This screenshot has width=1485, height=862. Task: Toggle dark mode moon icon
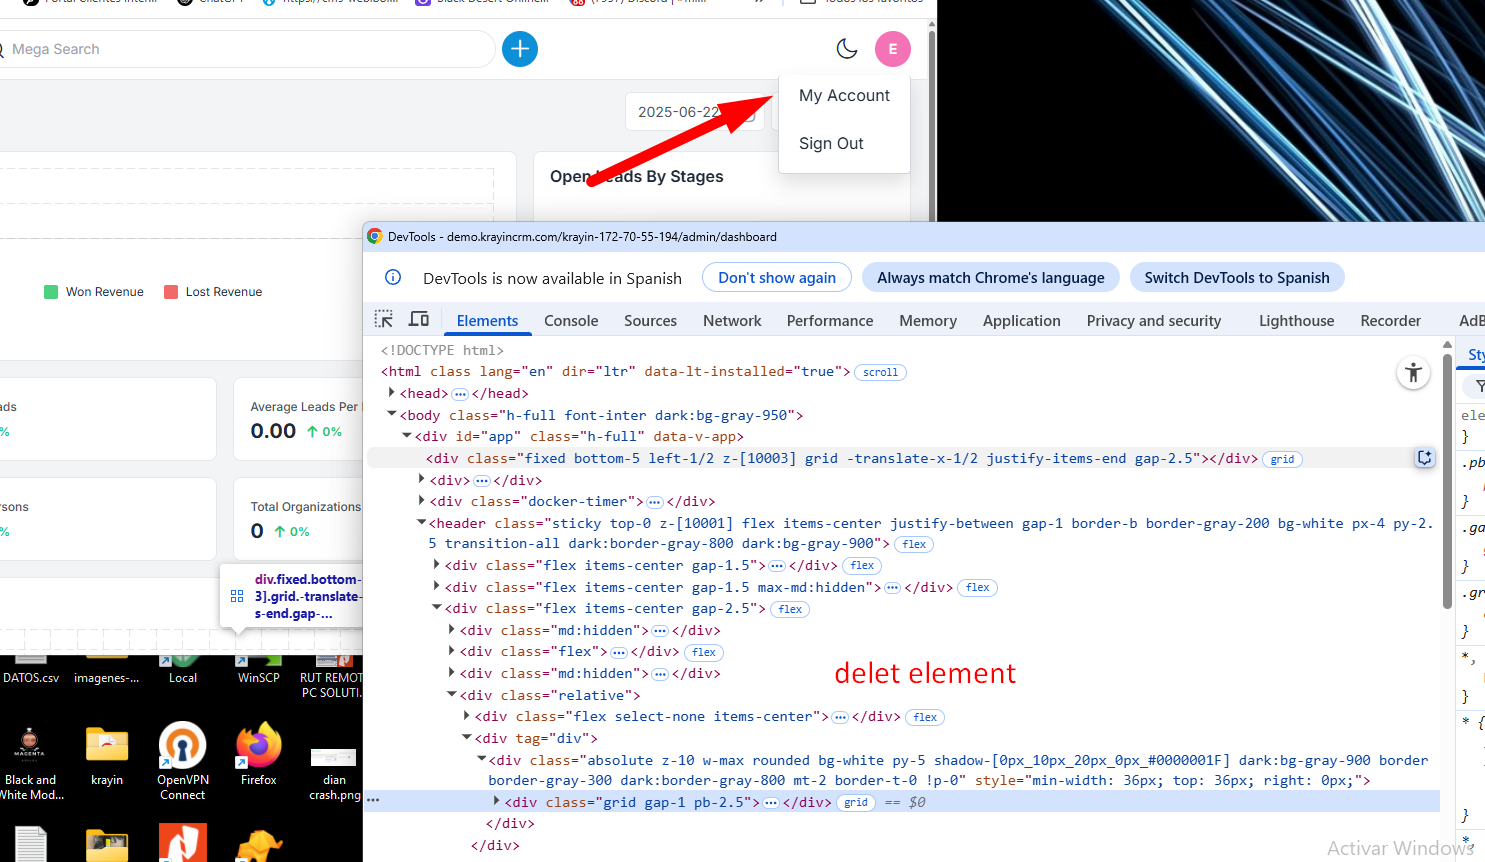coord(847,49)
